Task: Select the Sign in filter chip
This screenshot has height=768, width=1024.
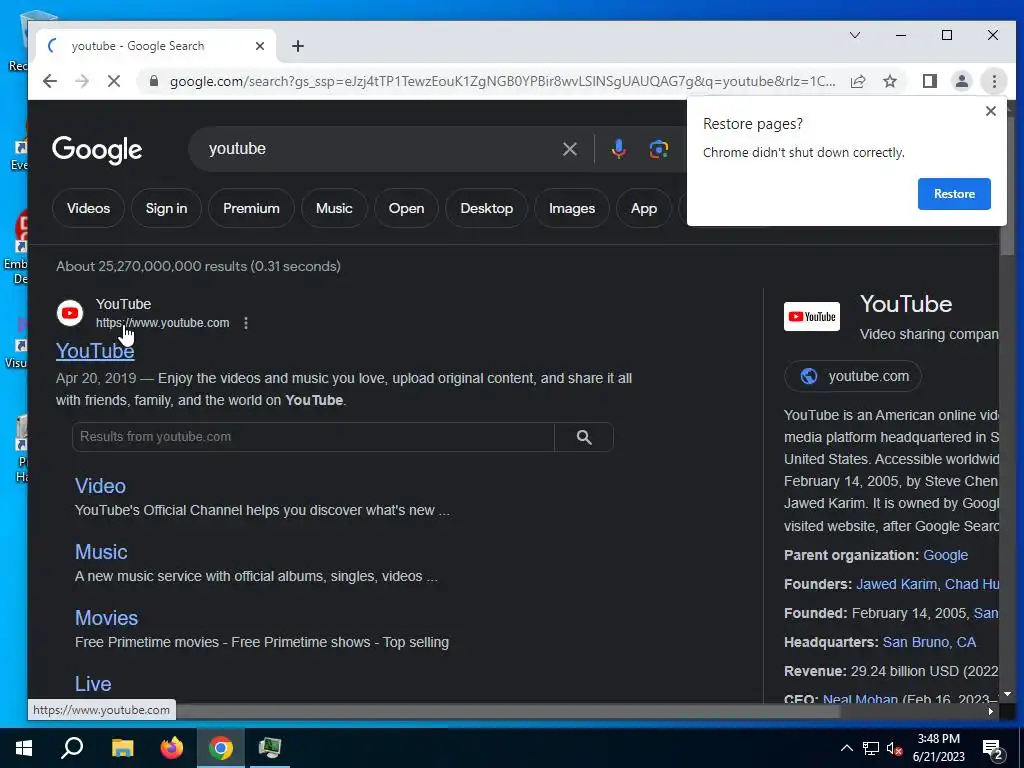Action: click(x=166, y=208)
